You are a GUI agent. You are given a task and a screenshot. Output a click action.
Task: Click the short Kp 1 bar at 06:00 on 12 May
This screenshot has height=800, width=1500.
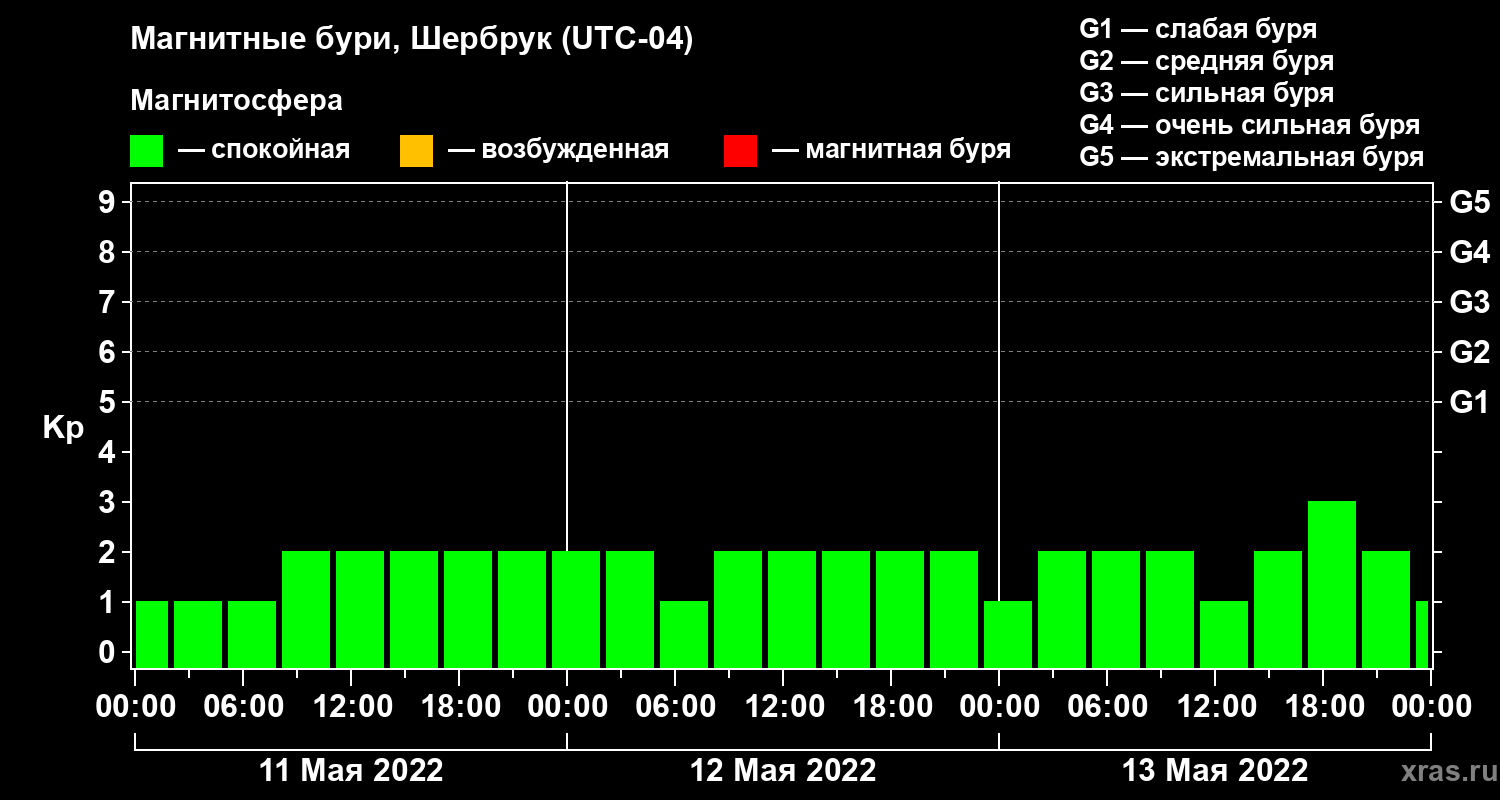pyautogui.click(x=684, y=634)
